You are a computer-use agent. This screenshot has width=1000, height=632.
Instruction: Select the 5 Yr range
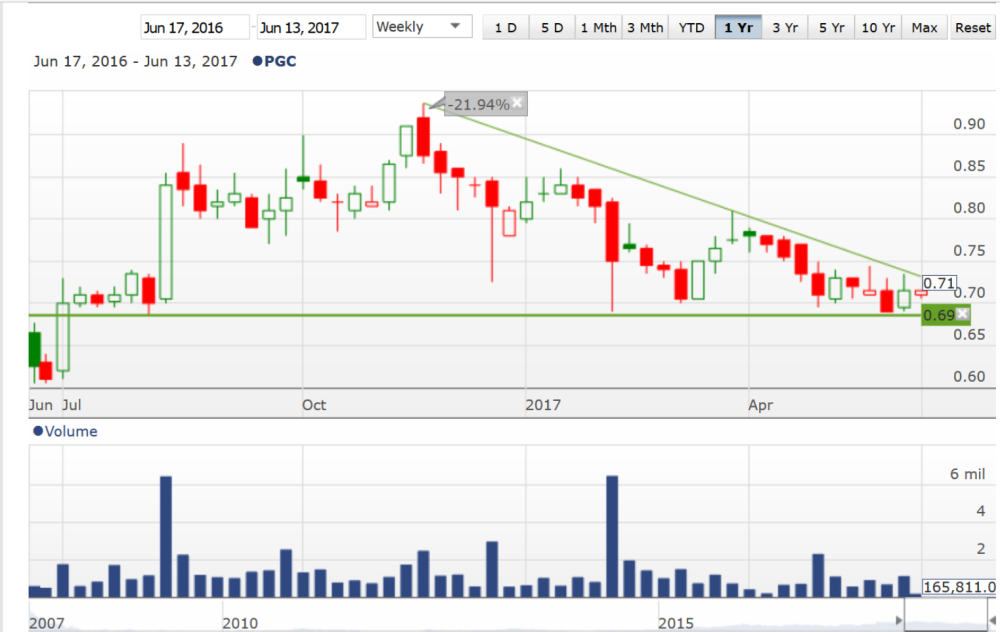point(832,27)
